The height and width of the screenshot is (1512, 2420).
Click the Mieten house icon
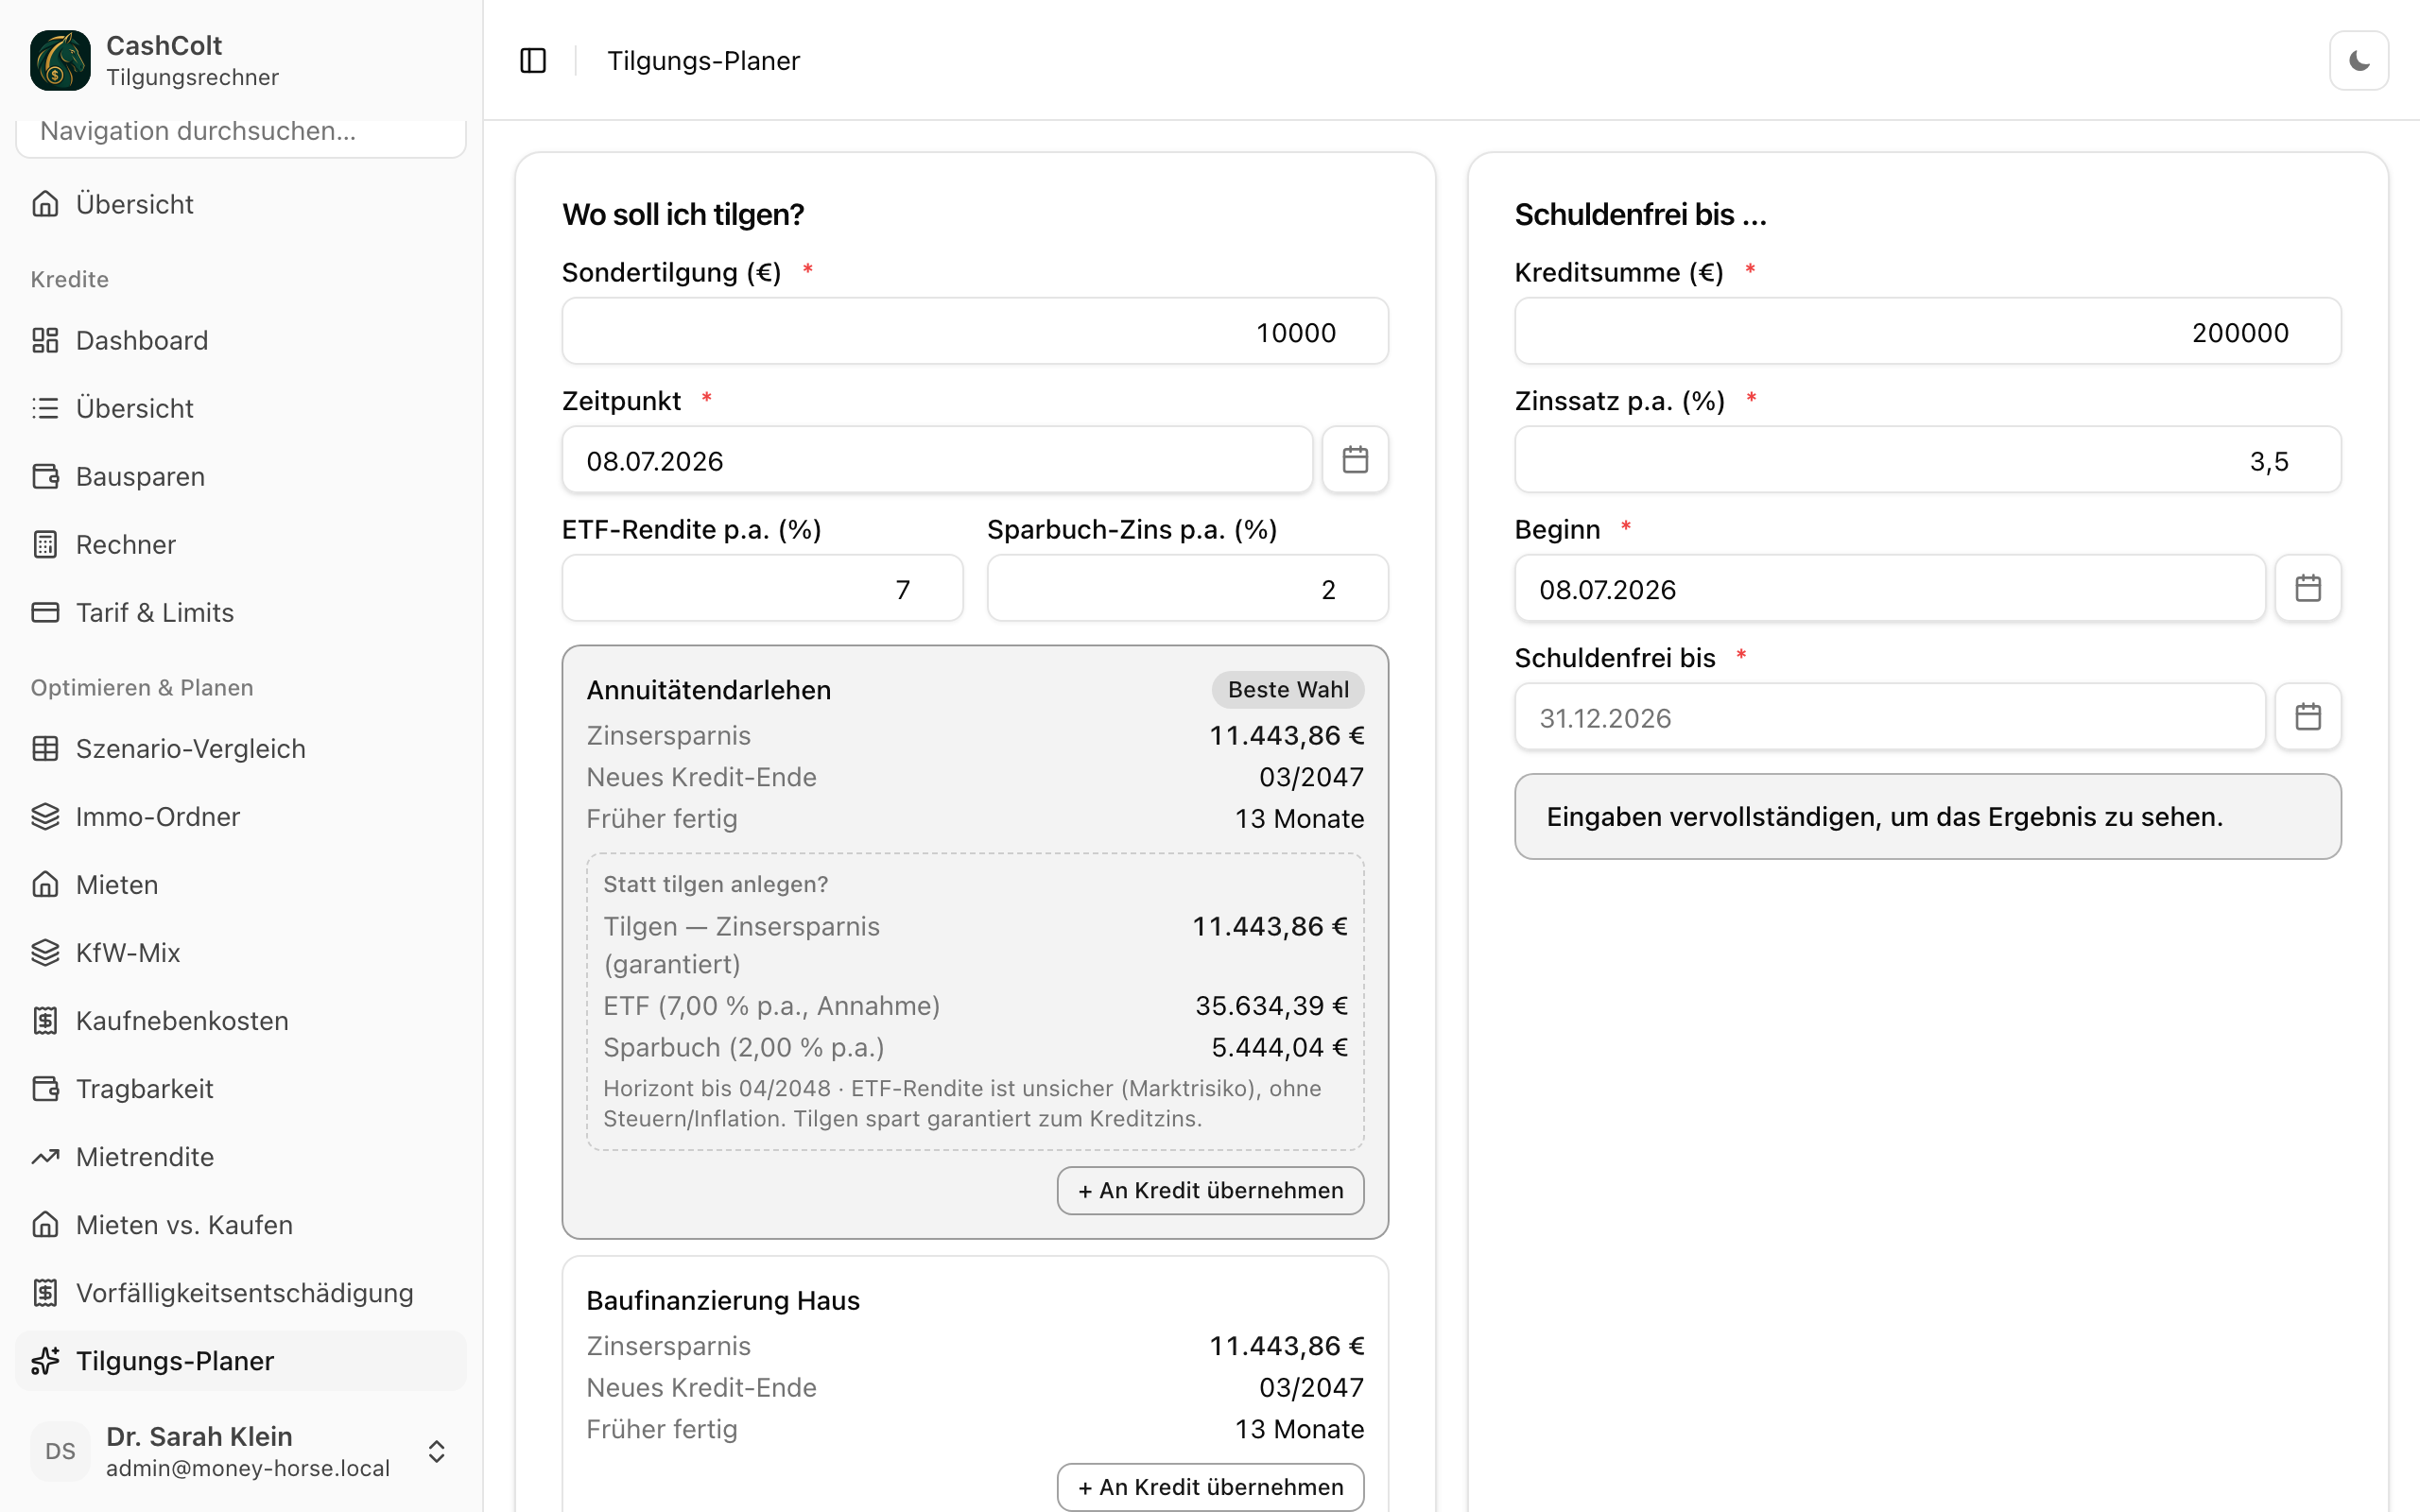click(45, 884)
